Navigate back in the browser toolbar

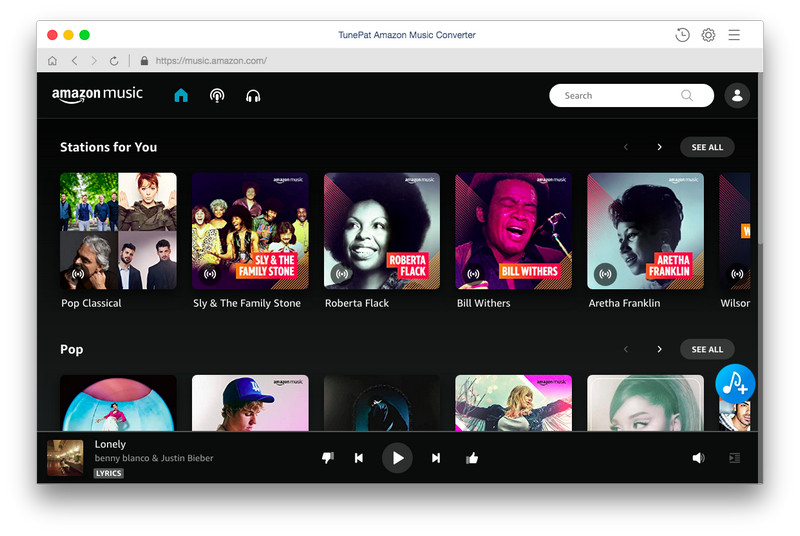(74, 61)
